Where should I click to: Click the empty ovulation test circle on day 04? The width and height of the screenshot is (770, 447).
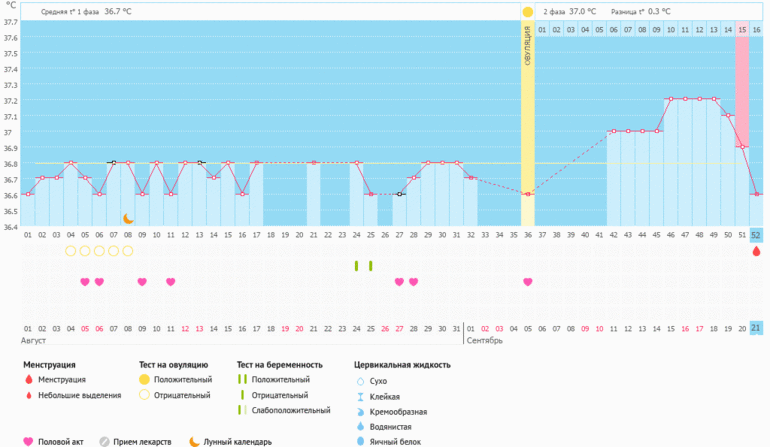coord(71,250)
